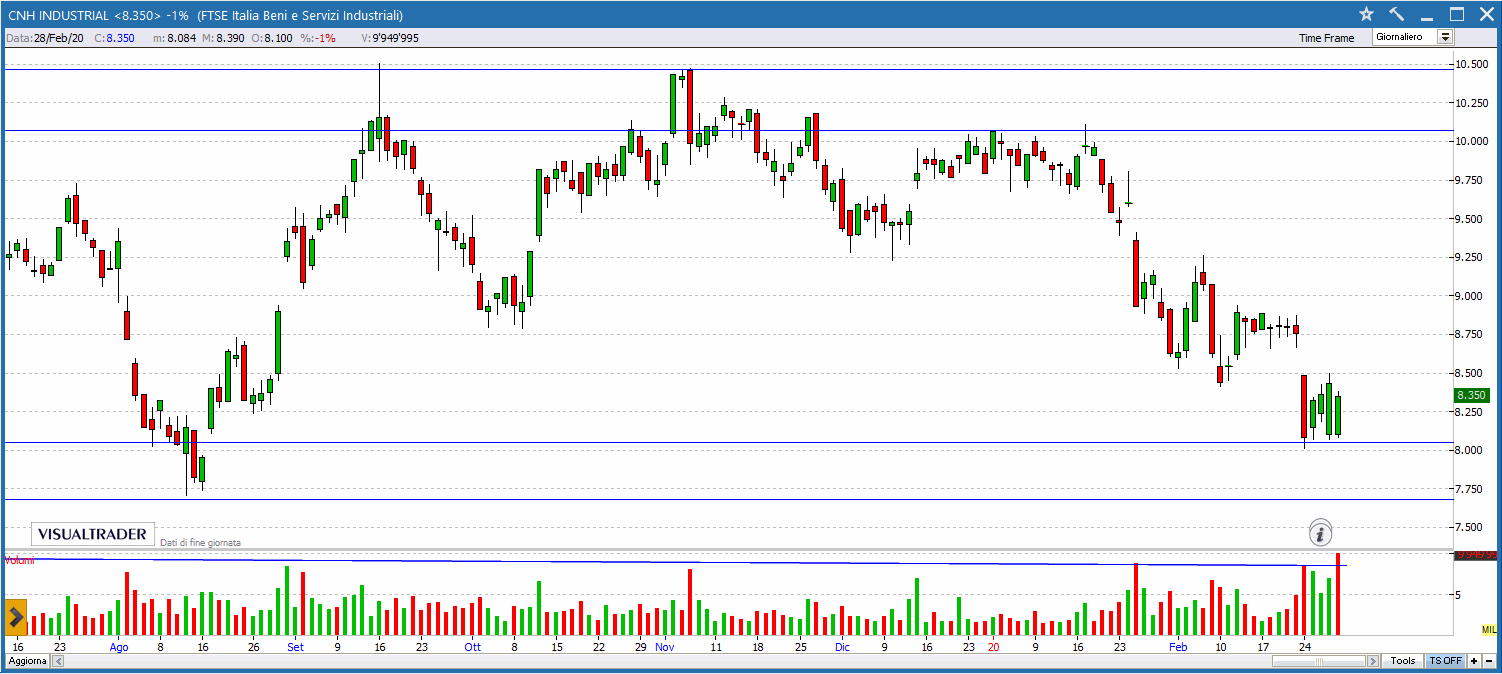This screenshot has height=674, width=1502.
Task: Click the m:8.084 low value
Action: click(174, 38)
